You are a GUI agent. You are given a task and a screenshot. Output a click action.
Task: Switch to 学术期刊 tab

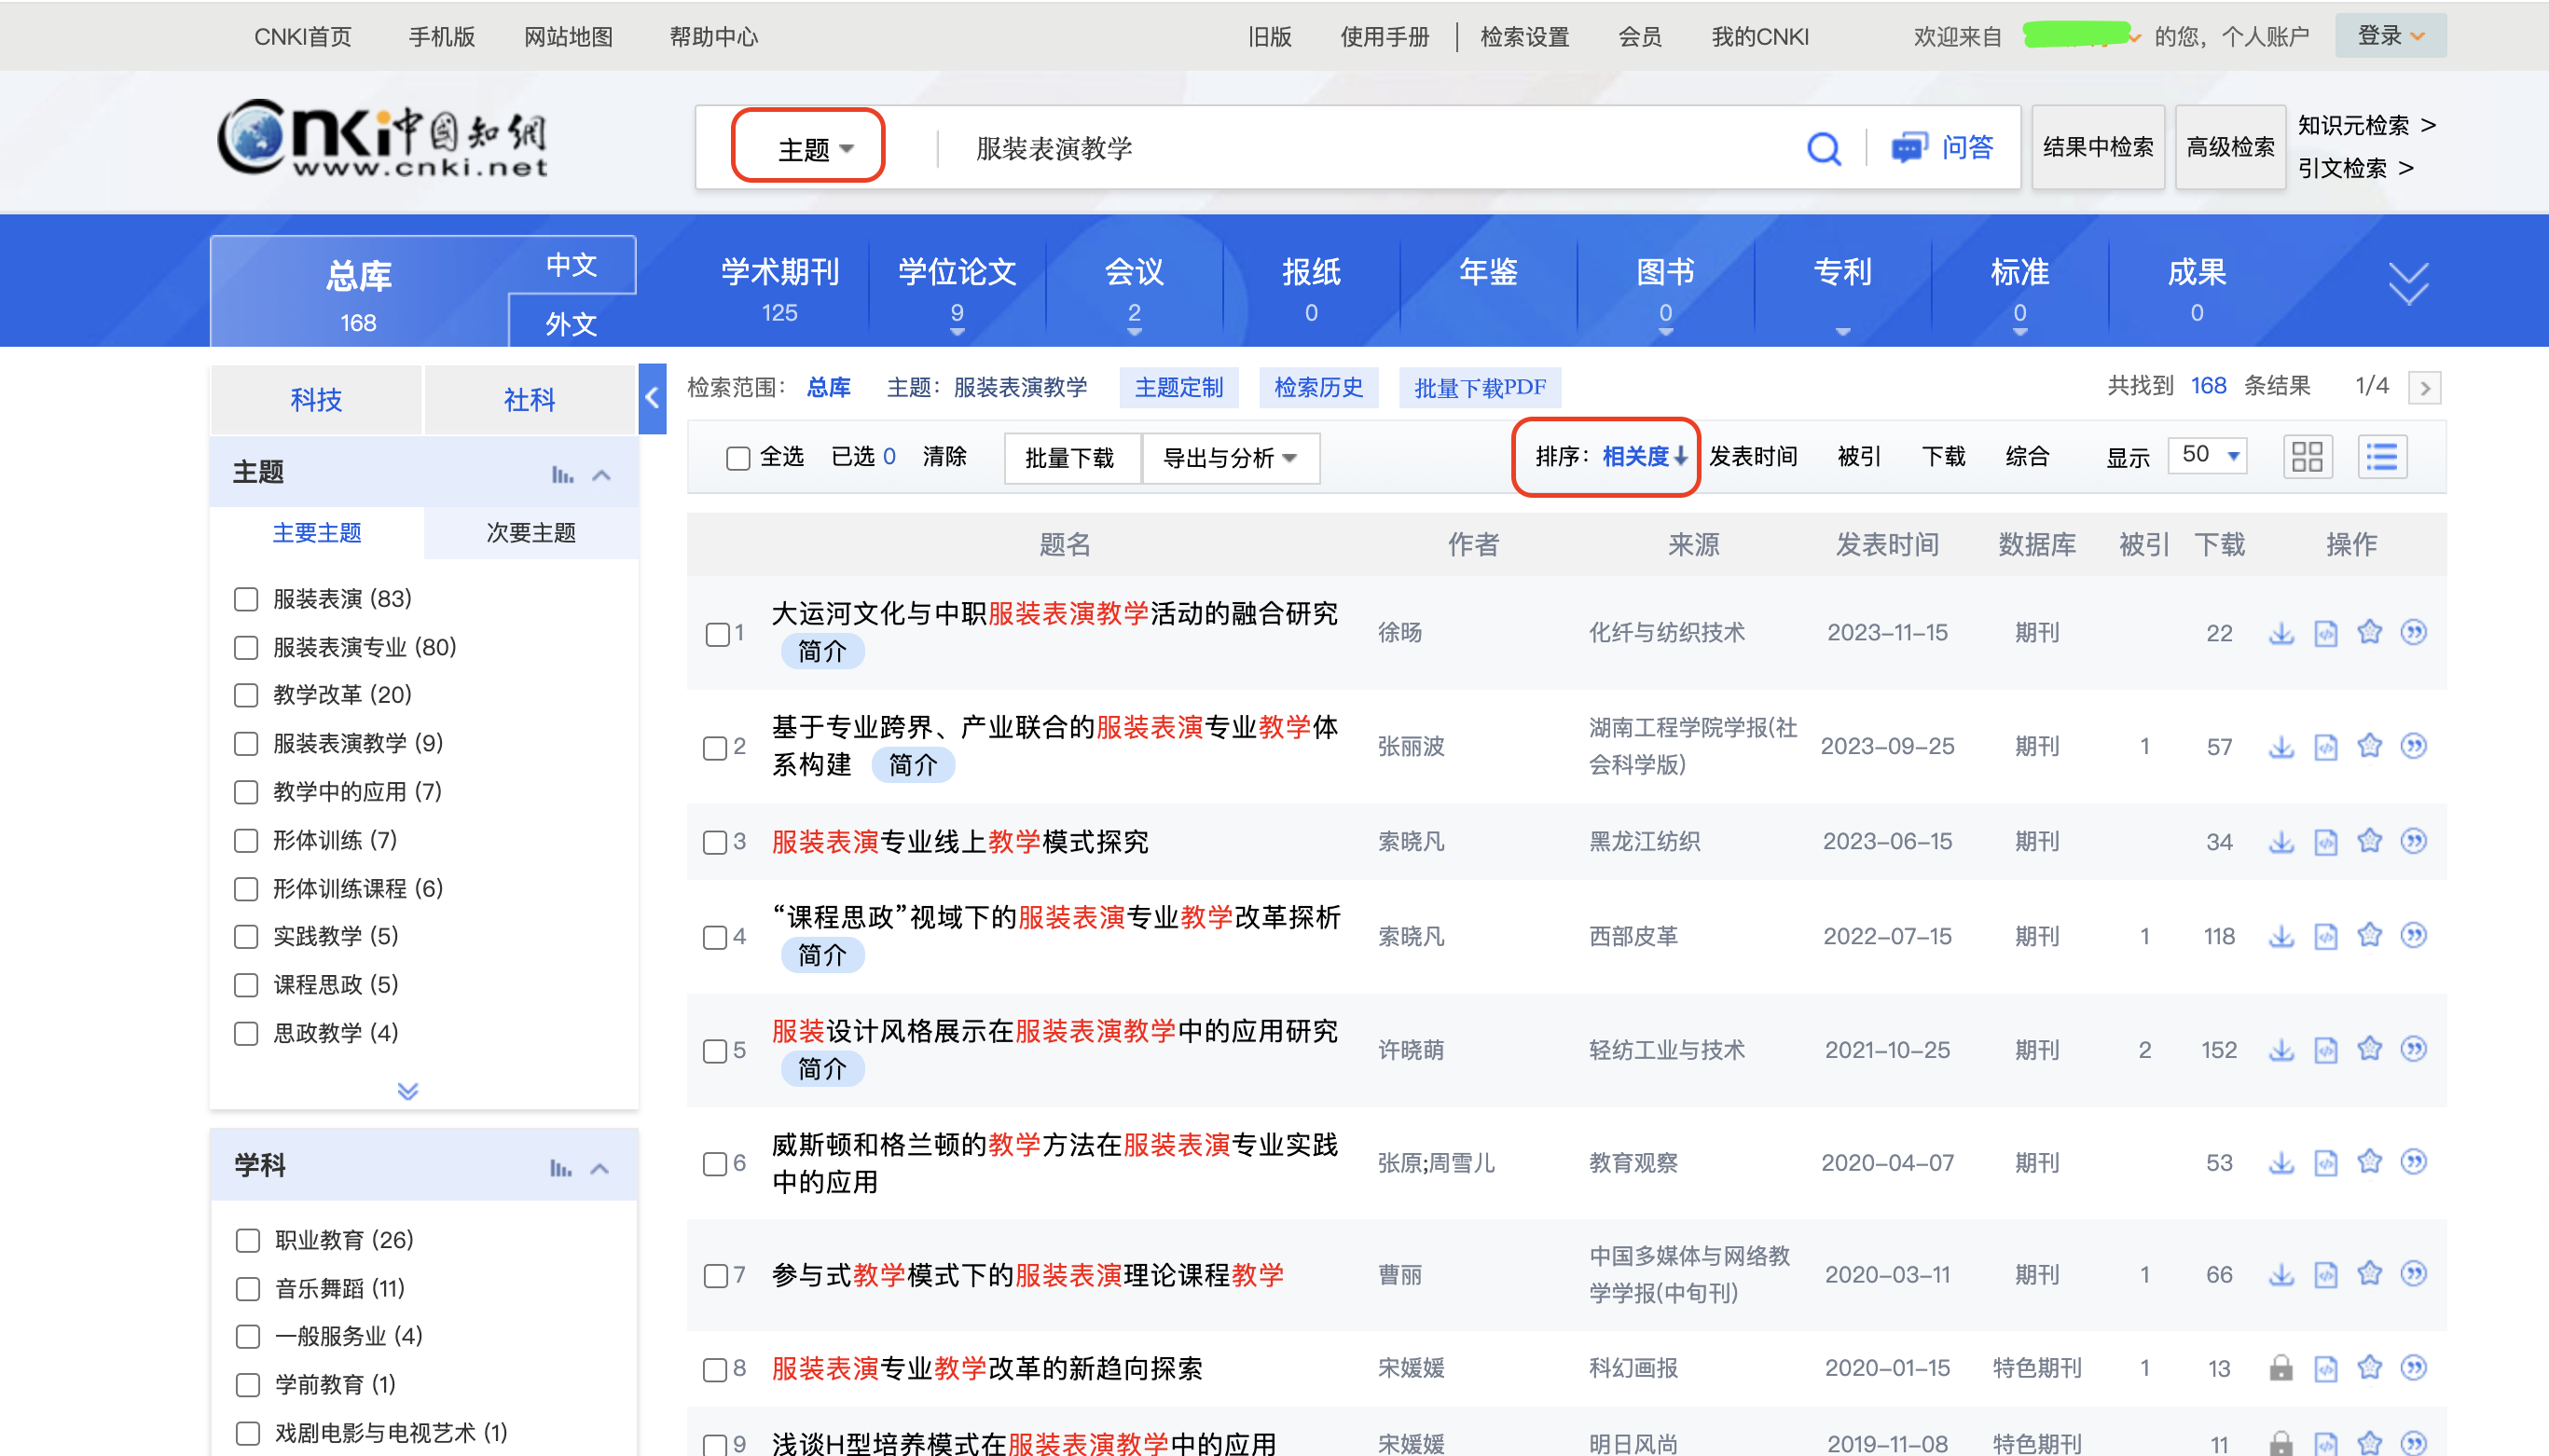(x=780, y=288)
